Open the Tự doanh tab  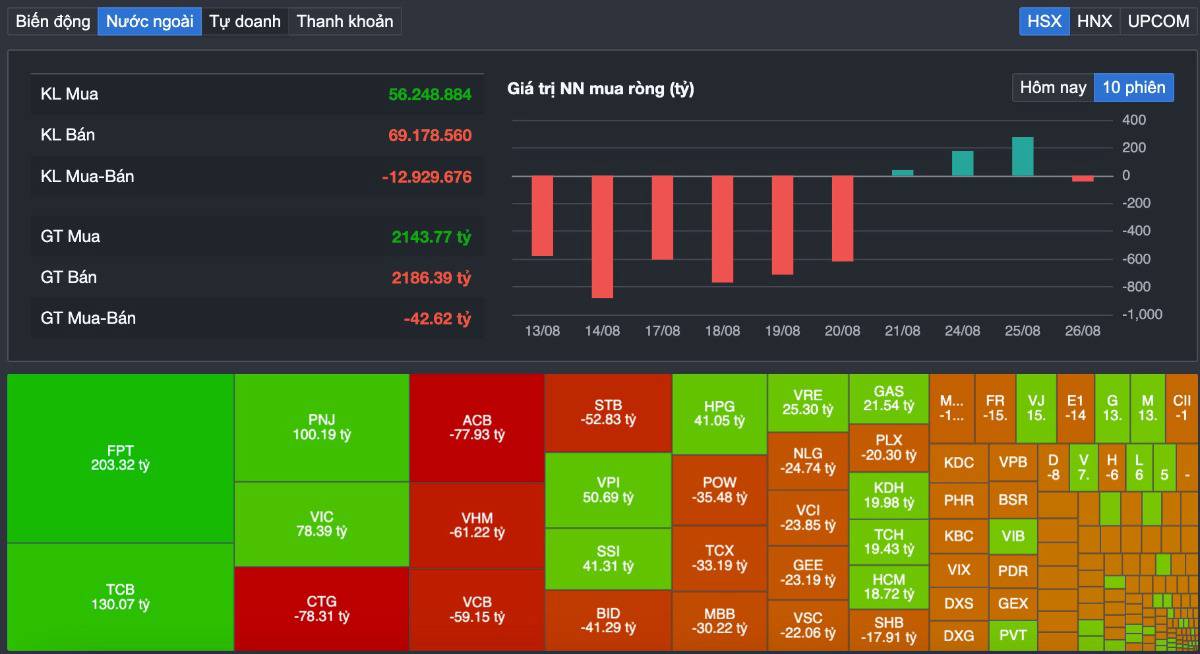[245, 21]
